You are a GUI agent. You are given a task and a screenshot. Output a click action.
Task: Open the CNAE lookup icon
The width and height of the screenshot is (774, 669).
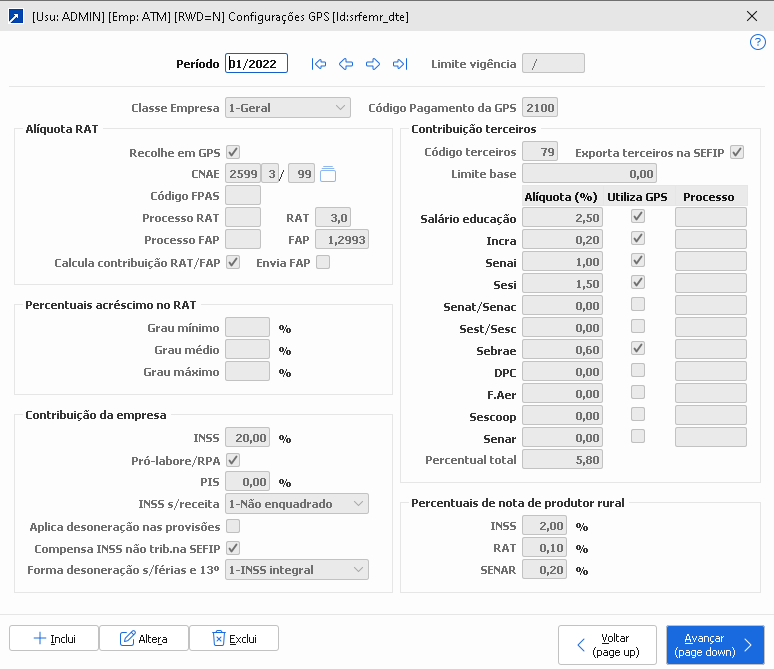click(x=328, y=174)
